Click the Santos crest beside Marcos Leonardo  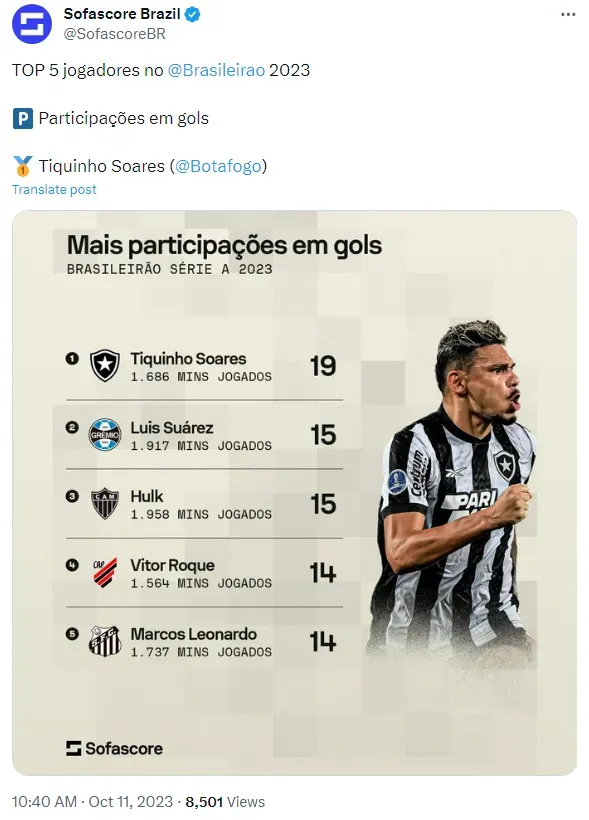(105, 641)
